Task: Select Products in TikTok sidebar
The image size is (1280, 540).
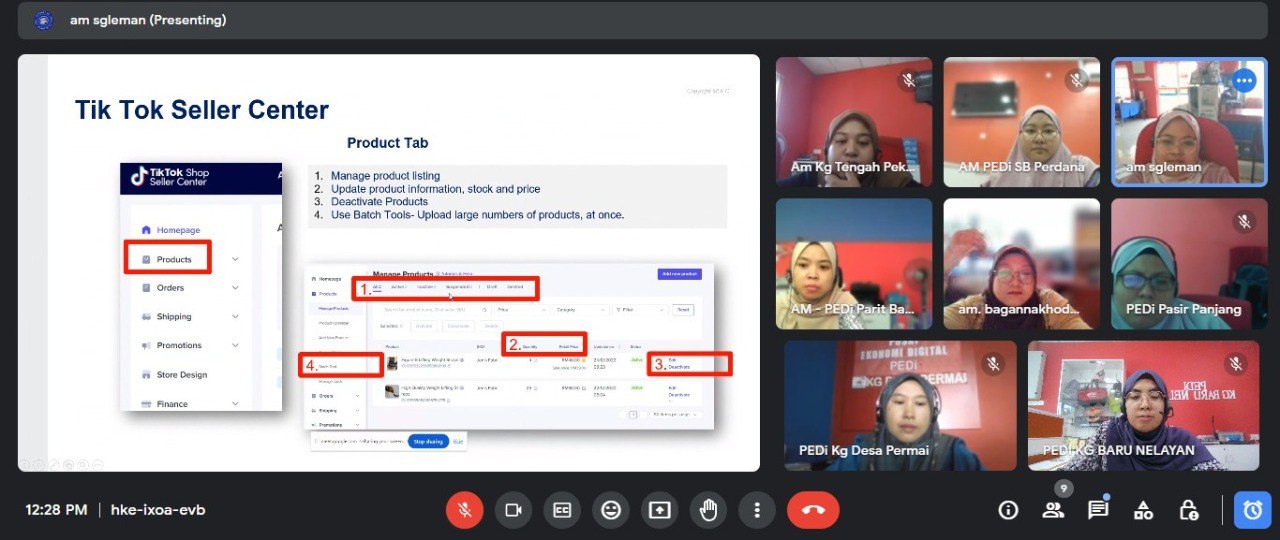Action: 174,259
